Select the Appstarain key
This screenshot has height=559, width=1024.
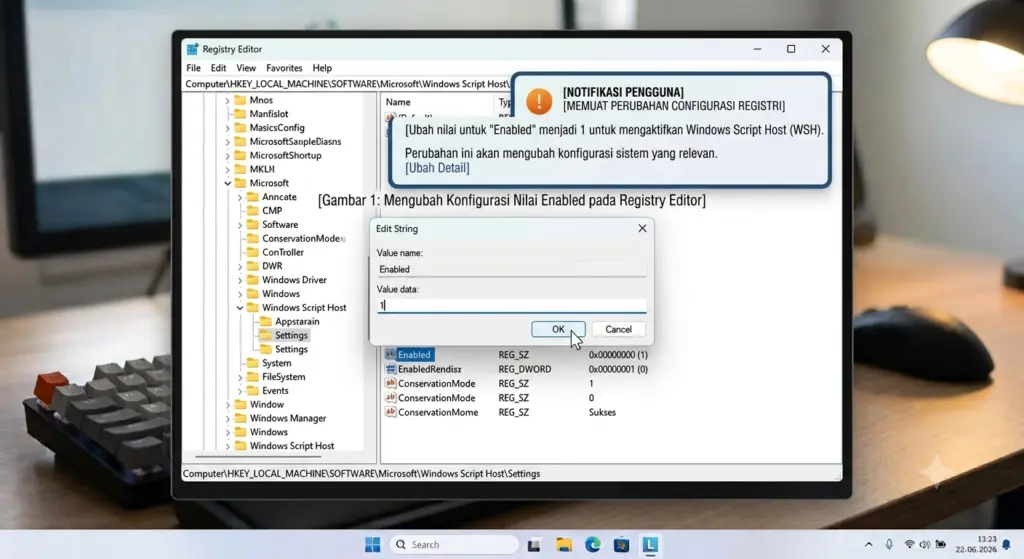coord(297,321)
